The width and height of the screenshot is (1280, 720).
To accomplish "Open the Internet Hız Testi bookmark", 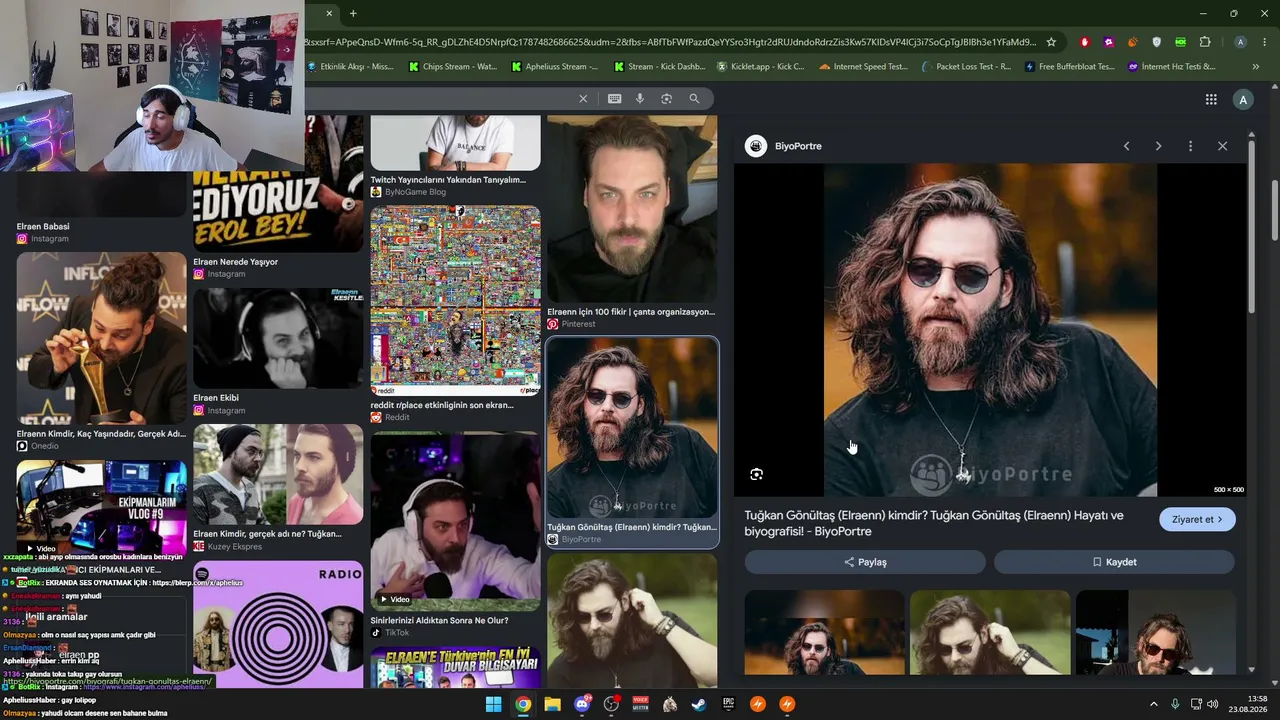I will tap(1171, 67).
